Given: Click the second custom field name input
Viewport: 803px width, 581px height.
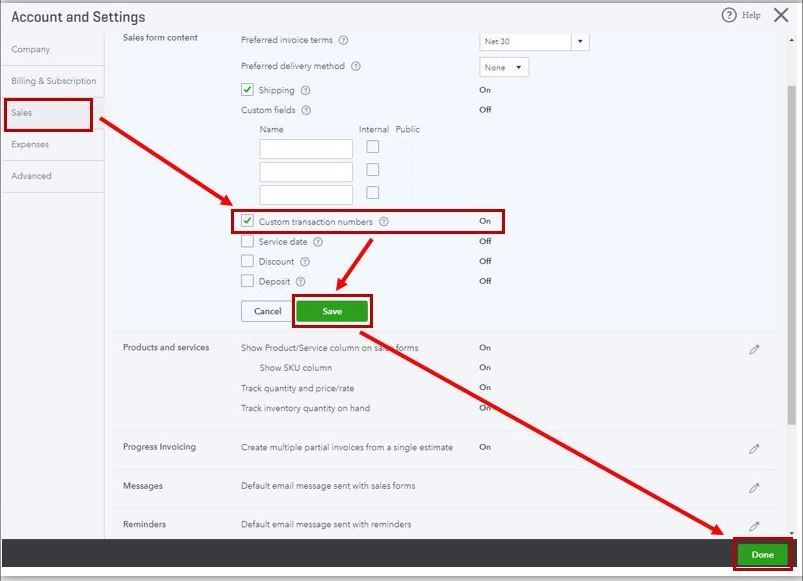Looking at the screenshot, I should tap(306, 172).
